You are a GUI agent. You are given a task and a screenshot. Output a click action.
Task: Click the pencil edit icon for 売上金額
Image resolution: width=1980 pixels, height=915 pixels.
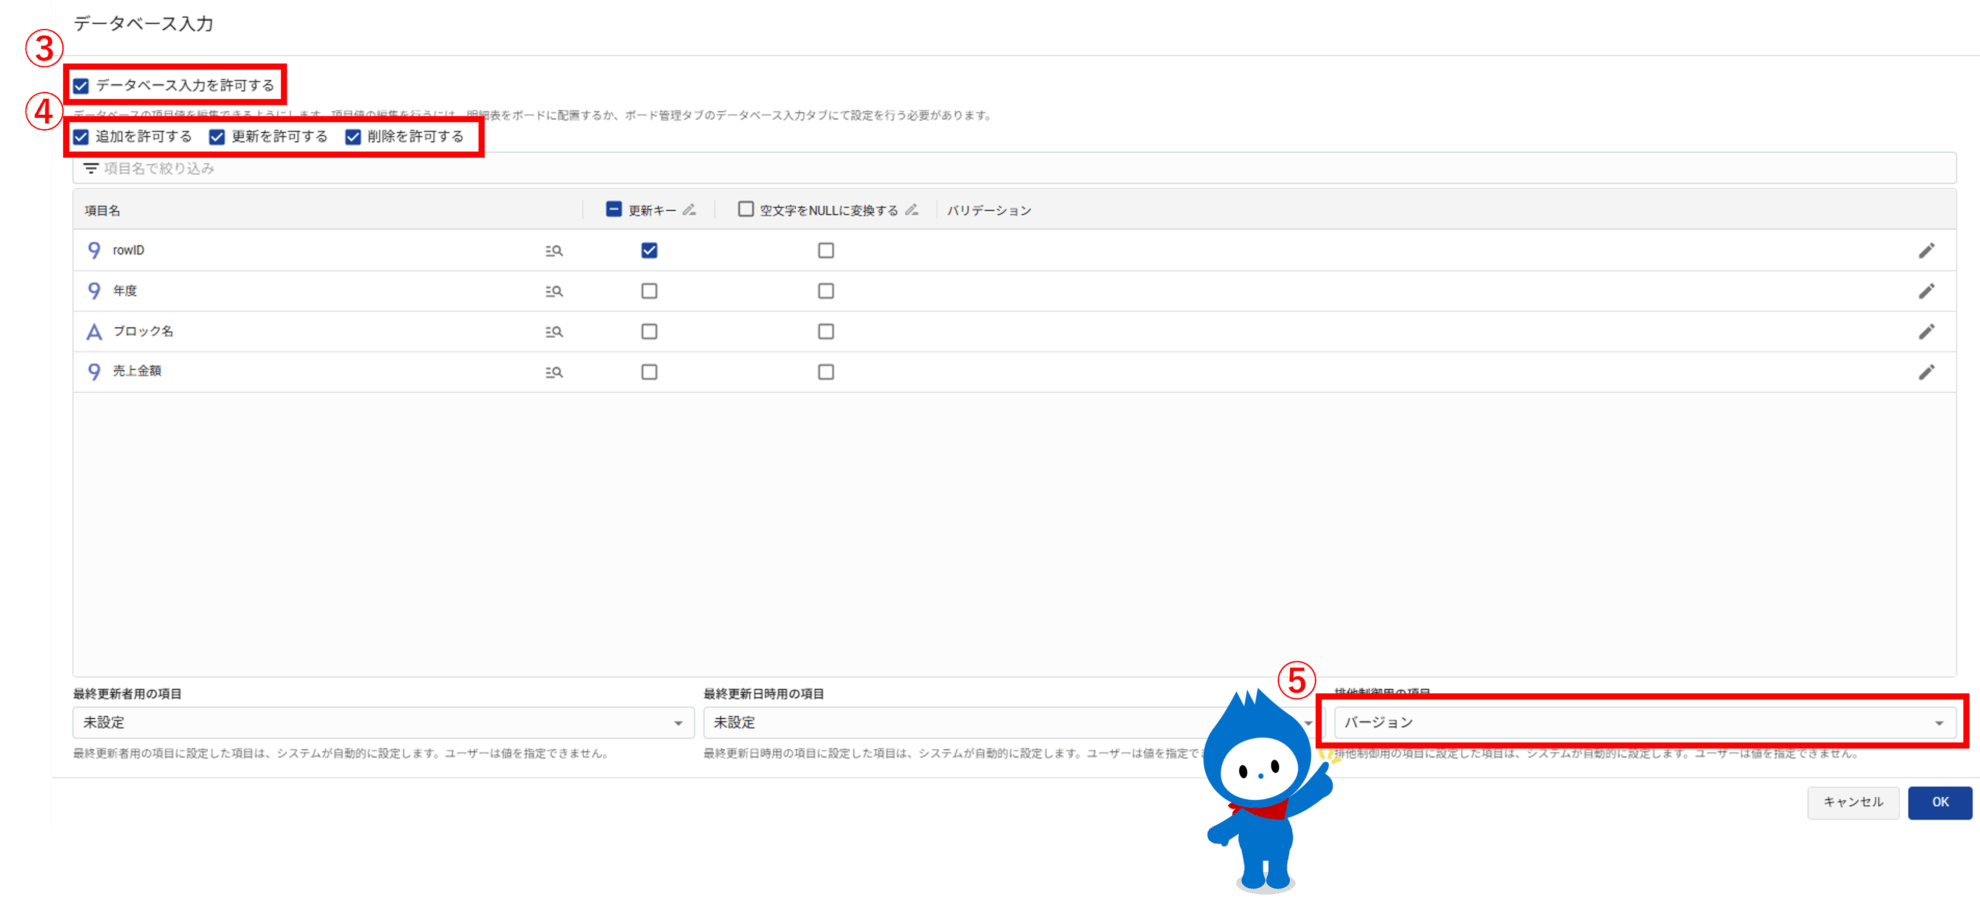pyautogui.click(x=1926, y=372)
